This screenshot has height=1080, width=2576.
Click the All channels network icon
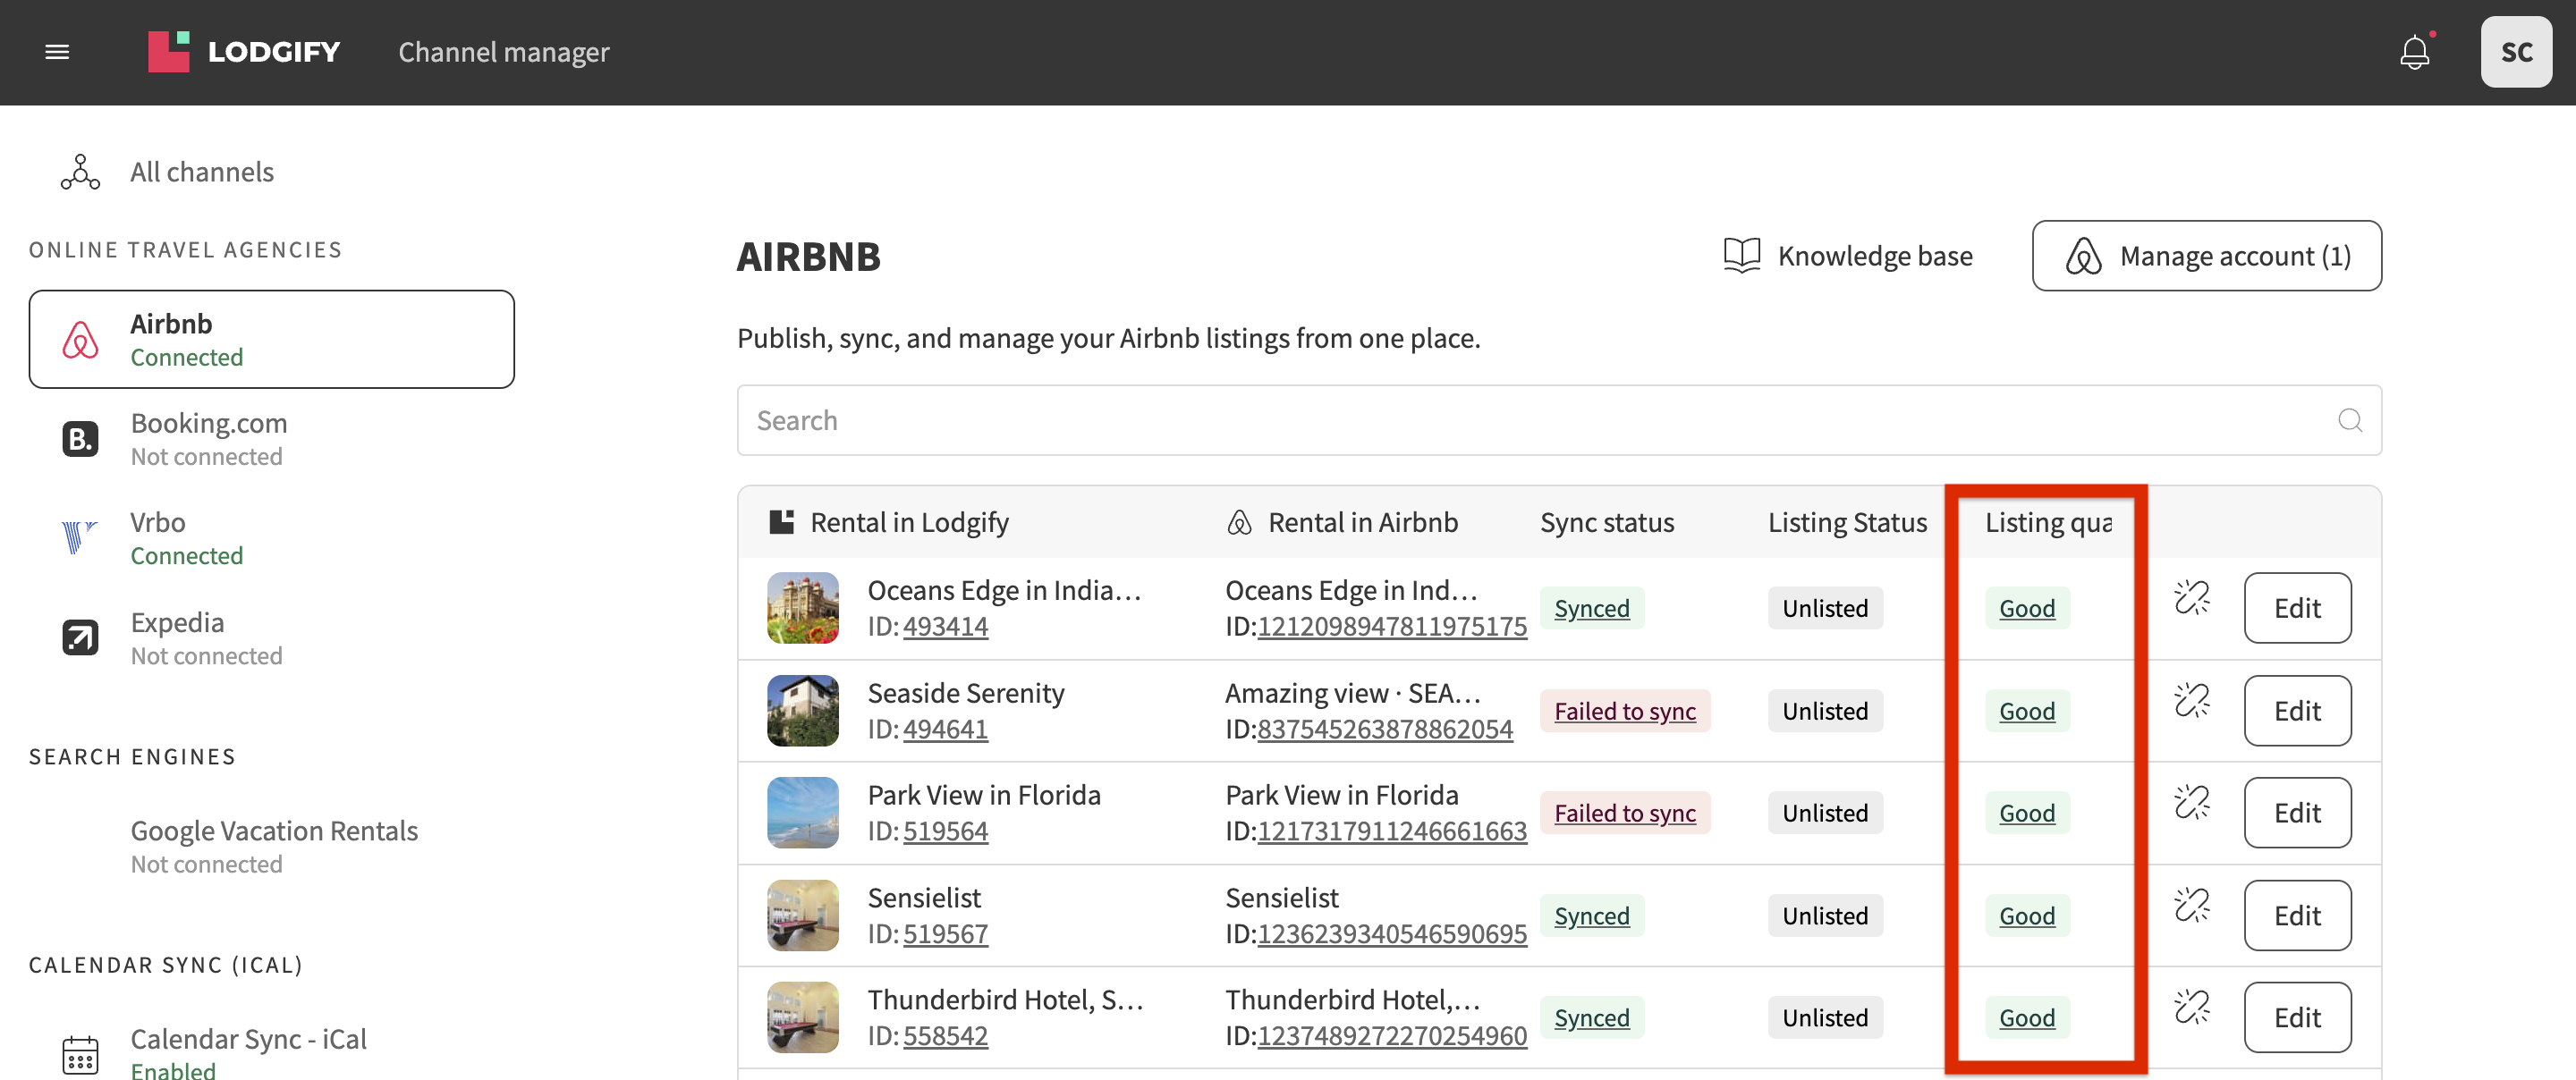click(80, 172)
